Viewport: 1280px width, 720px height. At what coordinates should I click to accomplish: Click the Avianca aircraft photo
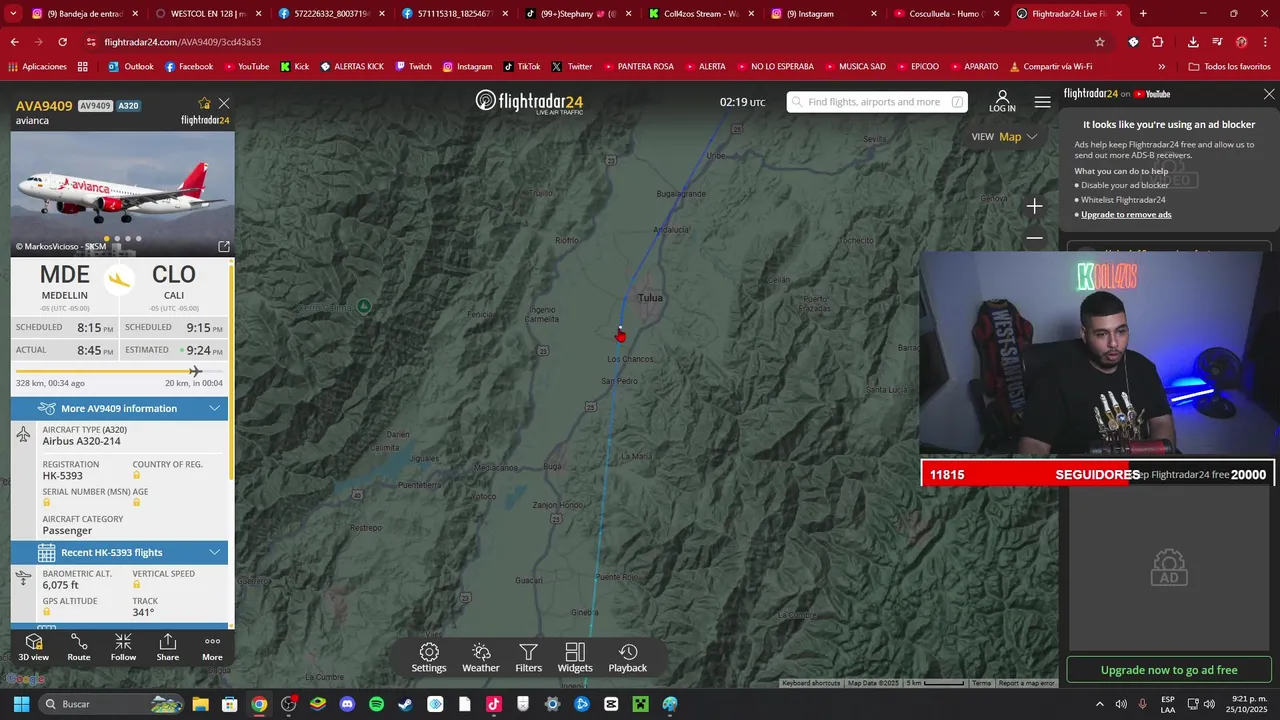[x=123, y=194]
